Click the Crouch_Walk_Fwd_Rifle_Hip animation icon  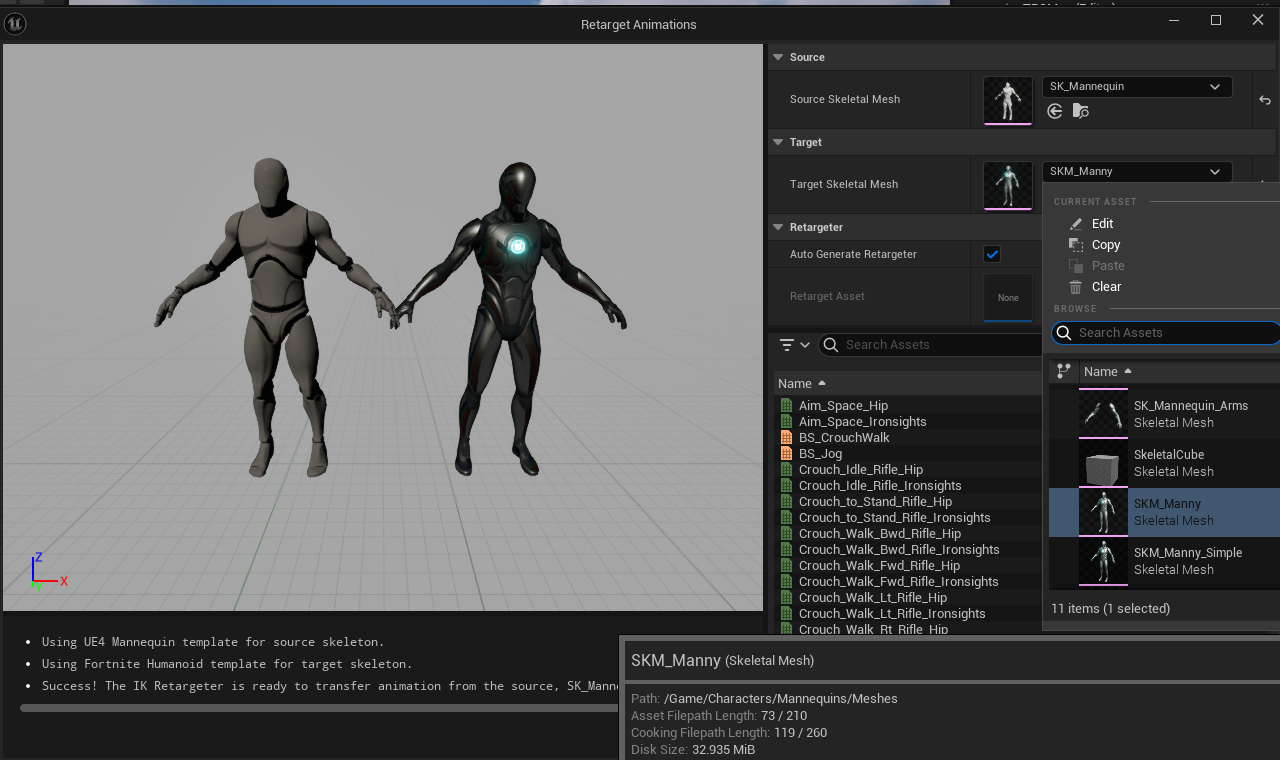pos(786,565)
